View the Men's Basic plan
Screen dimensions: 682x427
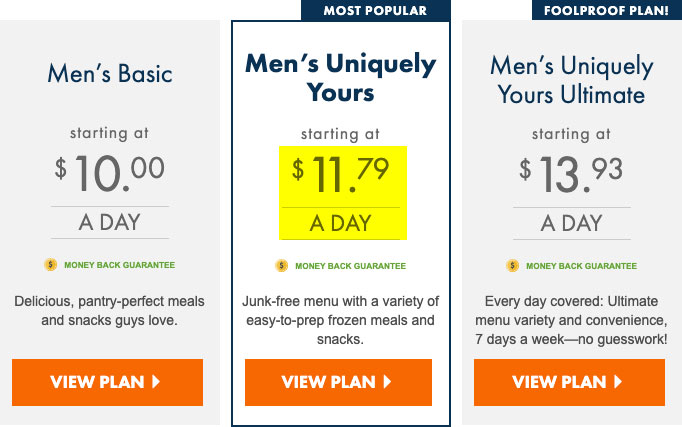[x=107, y=382]
